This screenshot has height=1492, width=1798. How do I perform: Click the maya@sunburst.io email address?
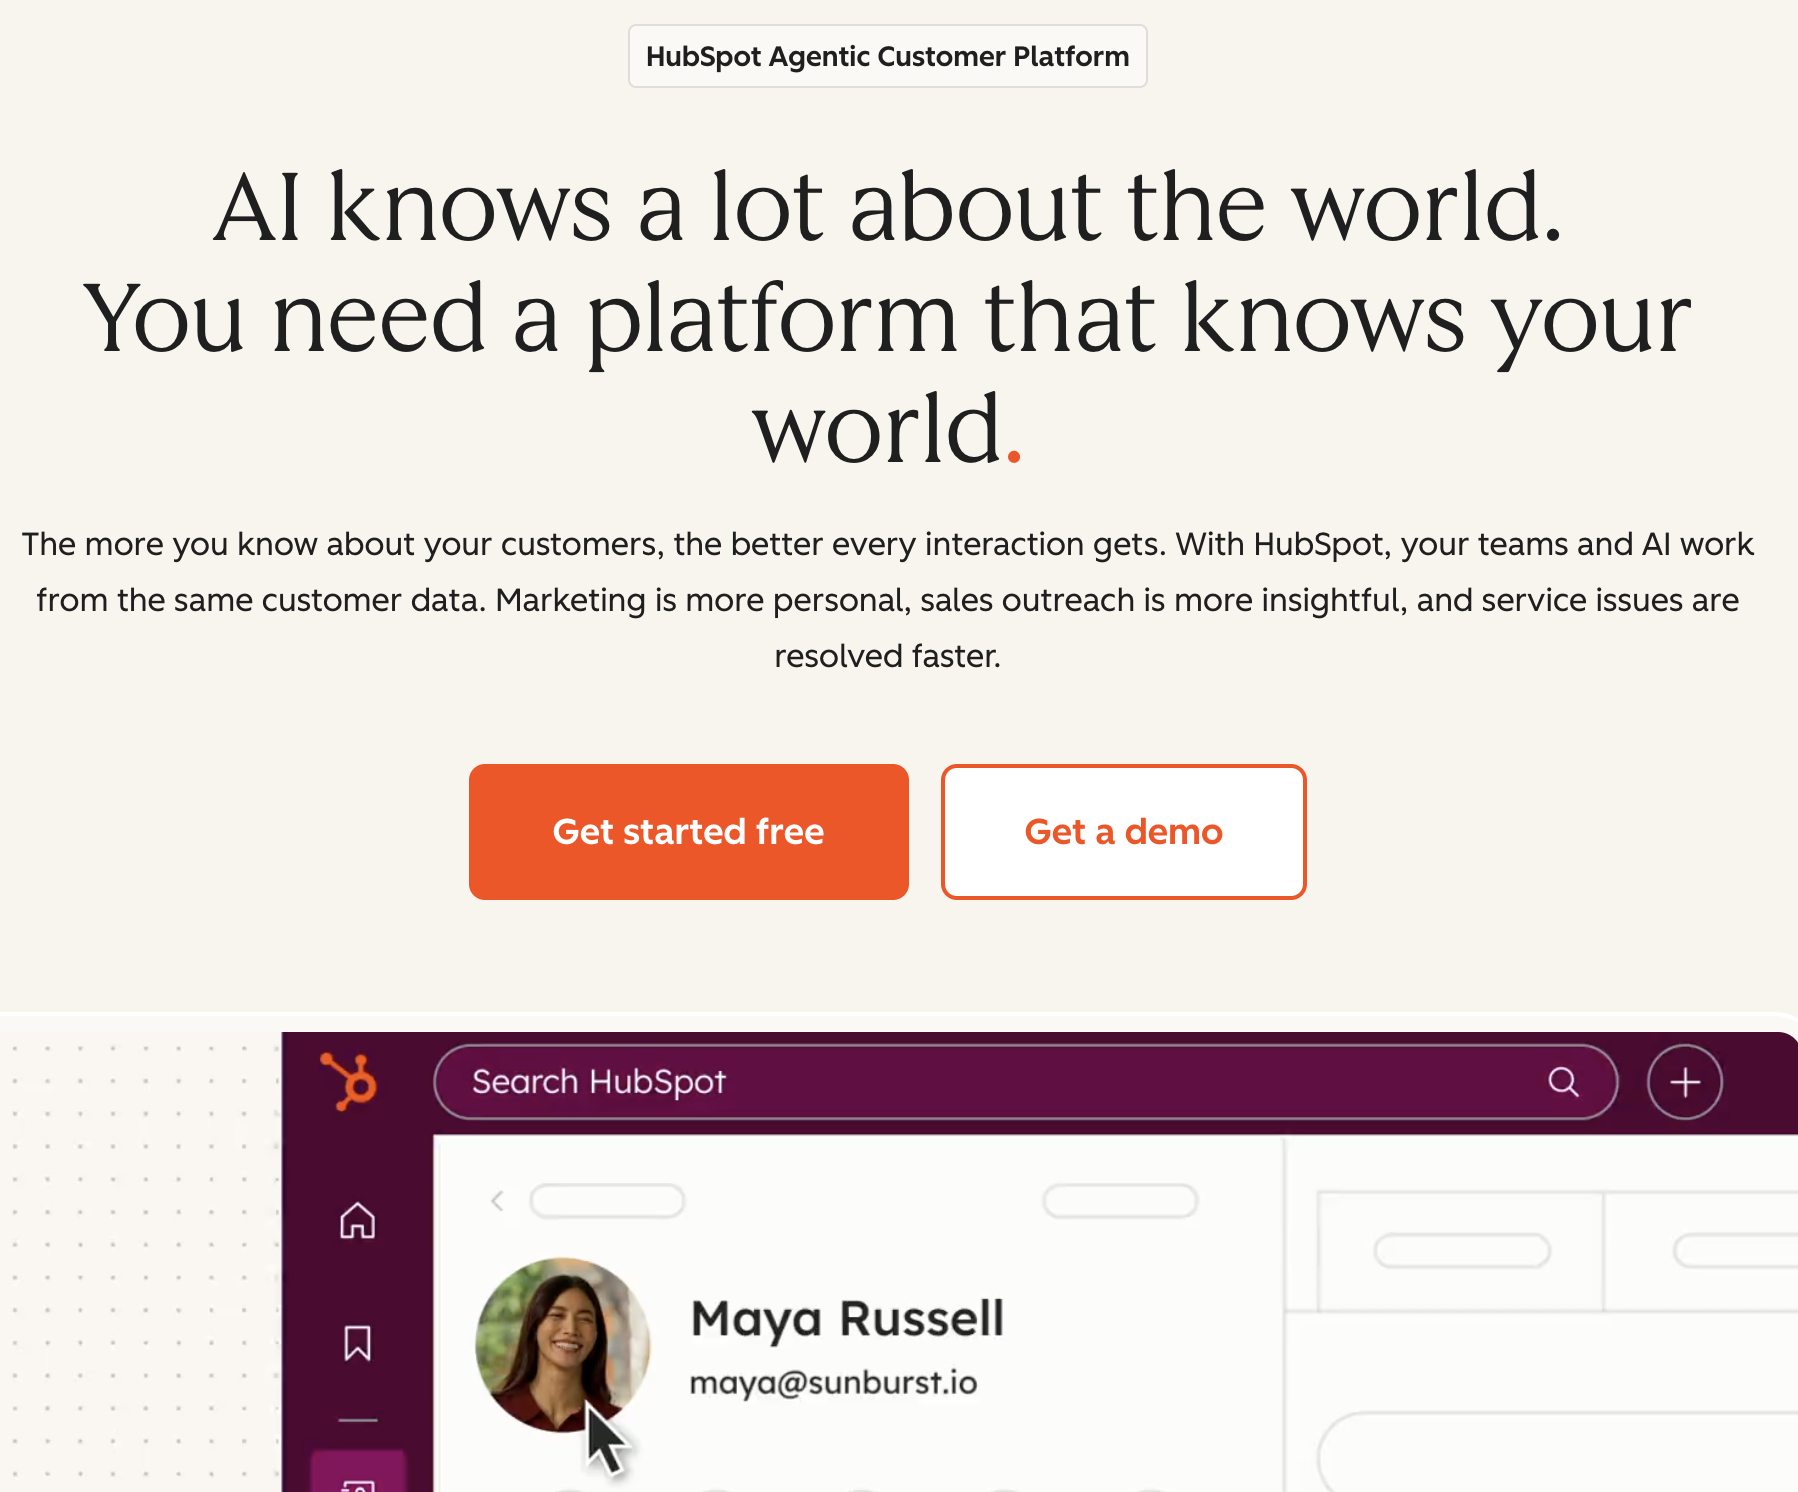pyautogui.click(x=833, y=1383)
